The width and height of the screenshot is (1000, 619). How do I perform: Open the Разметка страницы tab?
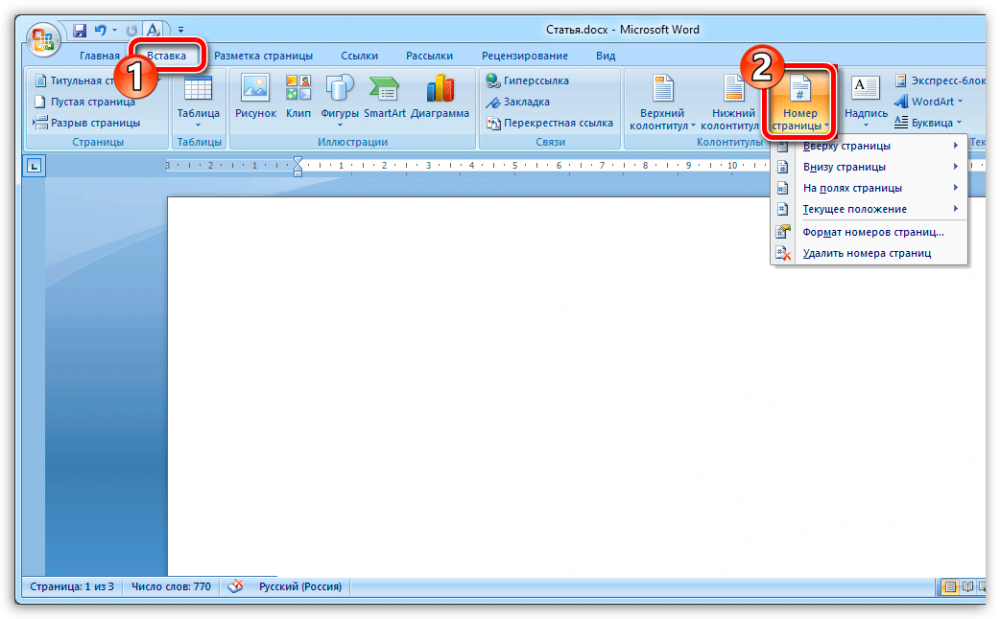263,56
